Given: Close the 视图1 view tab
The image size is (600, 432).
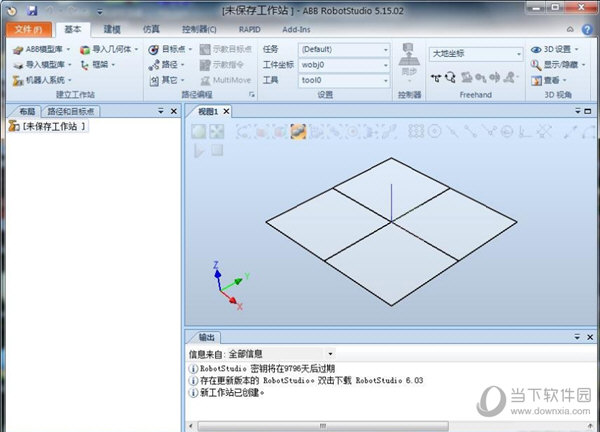Looking at the screenshot, I should point(227,111).
